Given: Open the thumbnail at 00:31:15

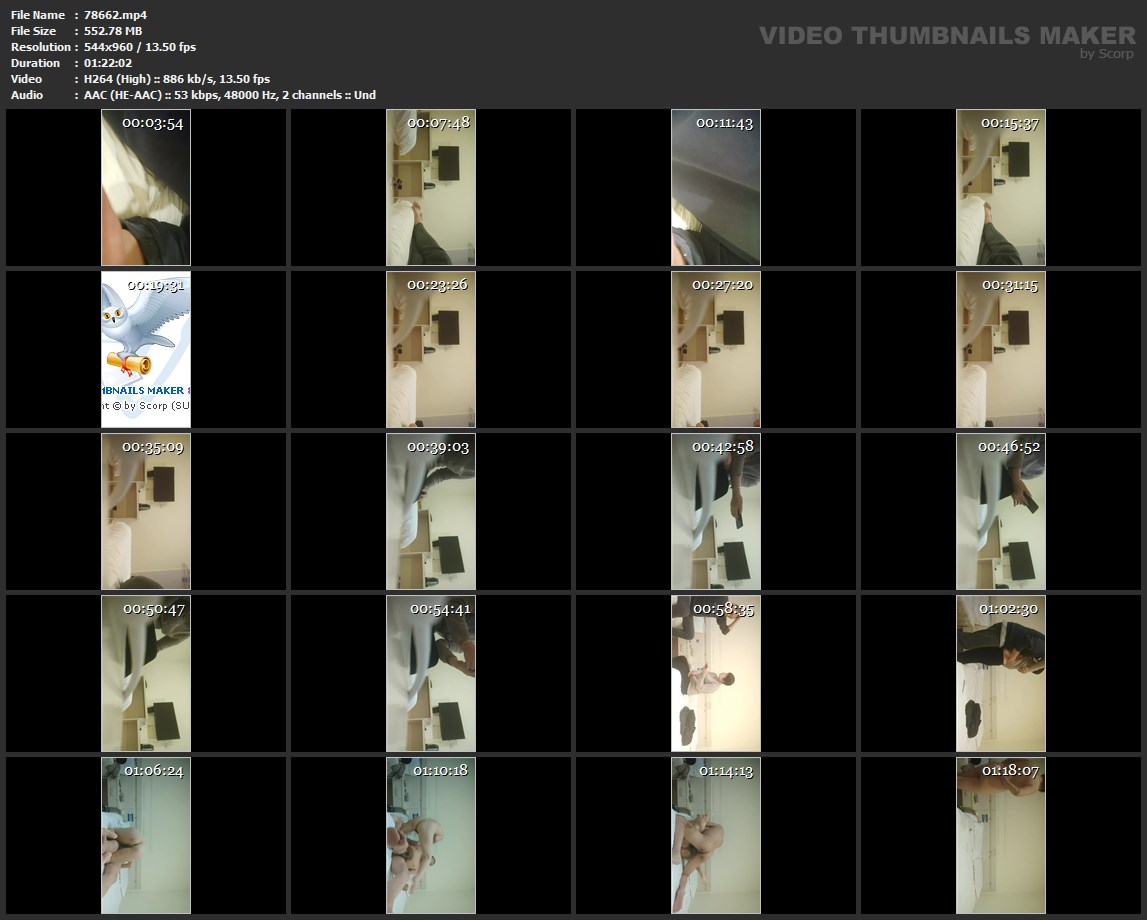Looking at the screenshot, I should [1001, 350].
